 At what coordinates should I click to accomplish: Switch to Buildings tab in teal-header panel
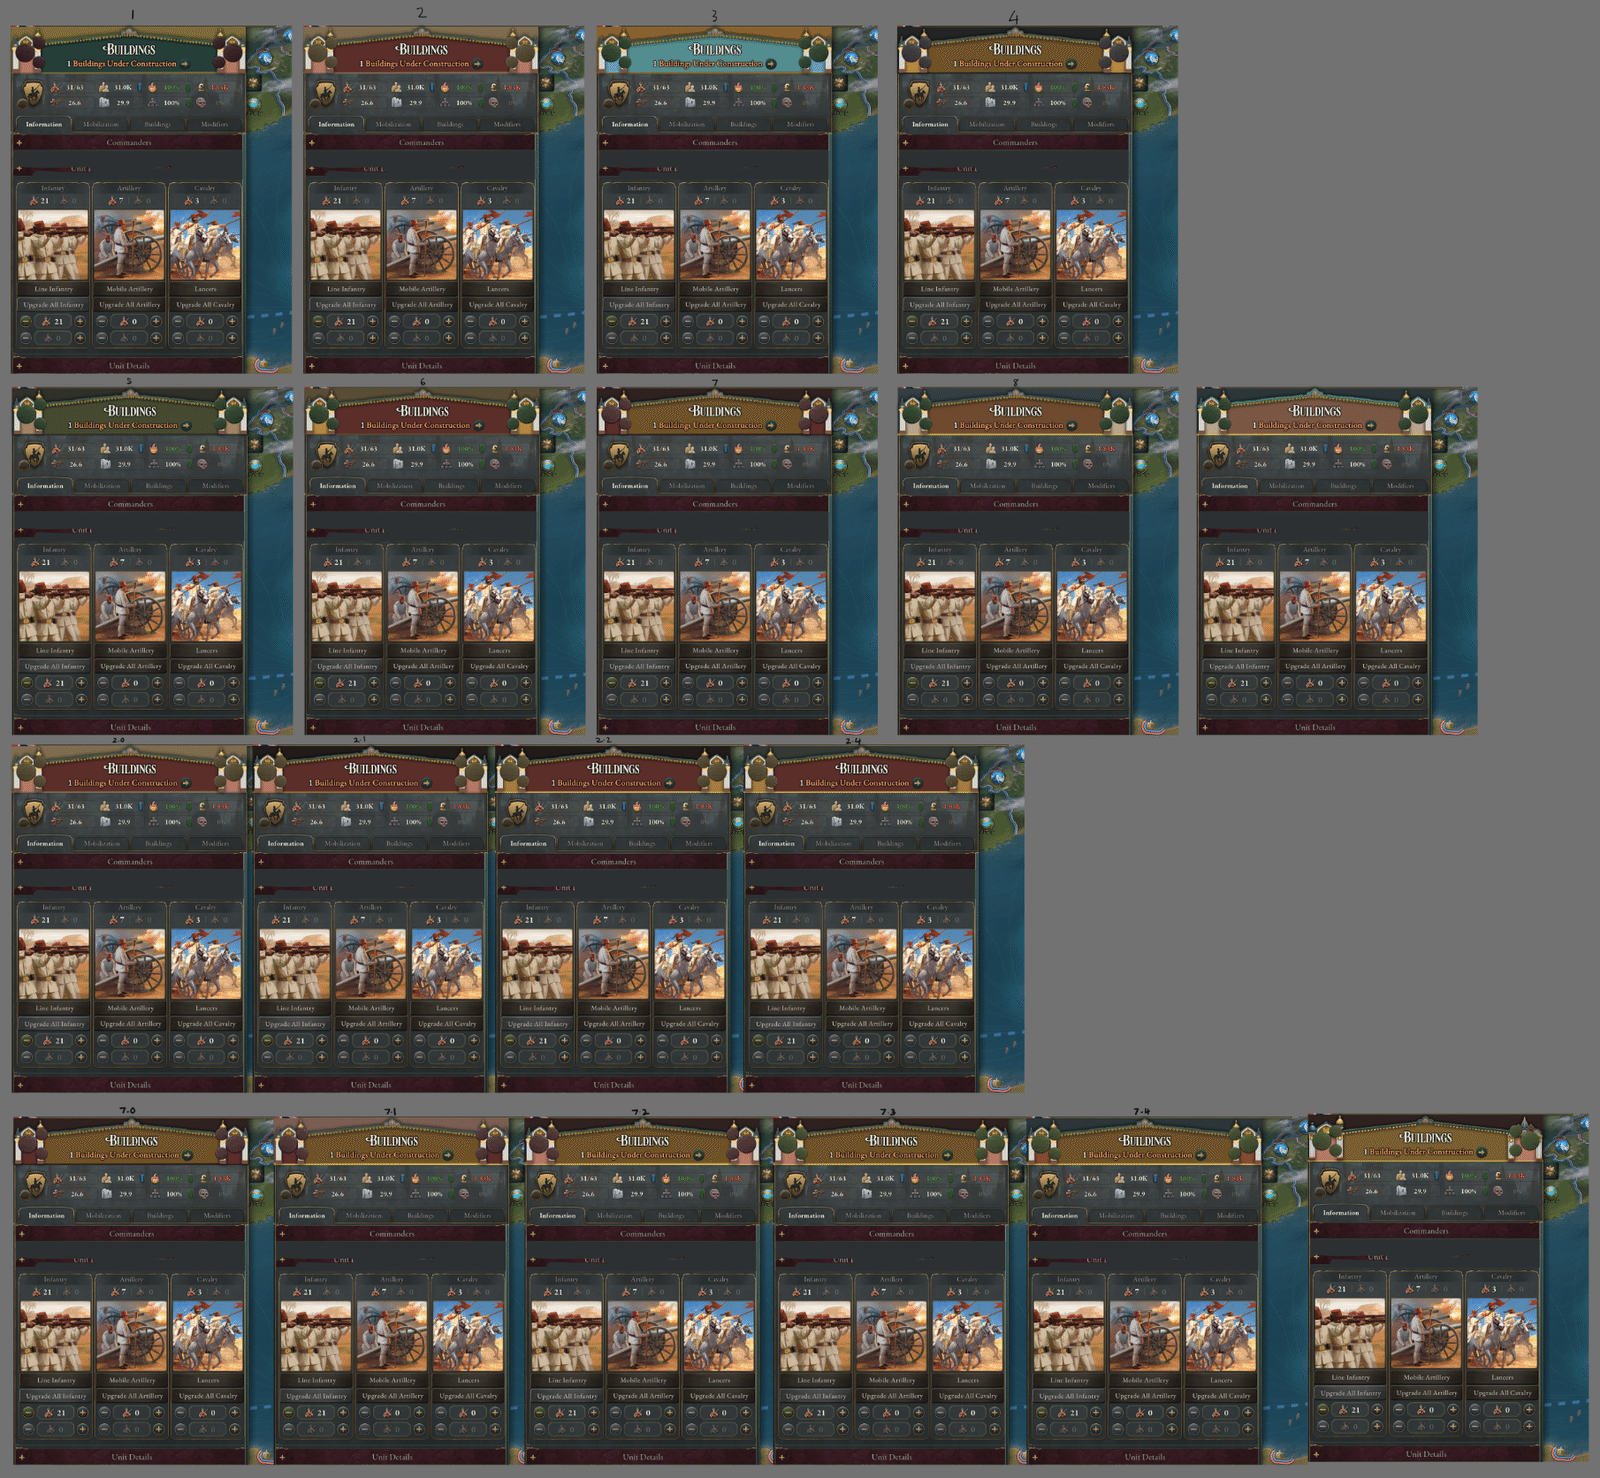(x=743, y=124)
